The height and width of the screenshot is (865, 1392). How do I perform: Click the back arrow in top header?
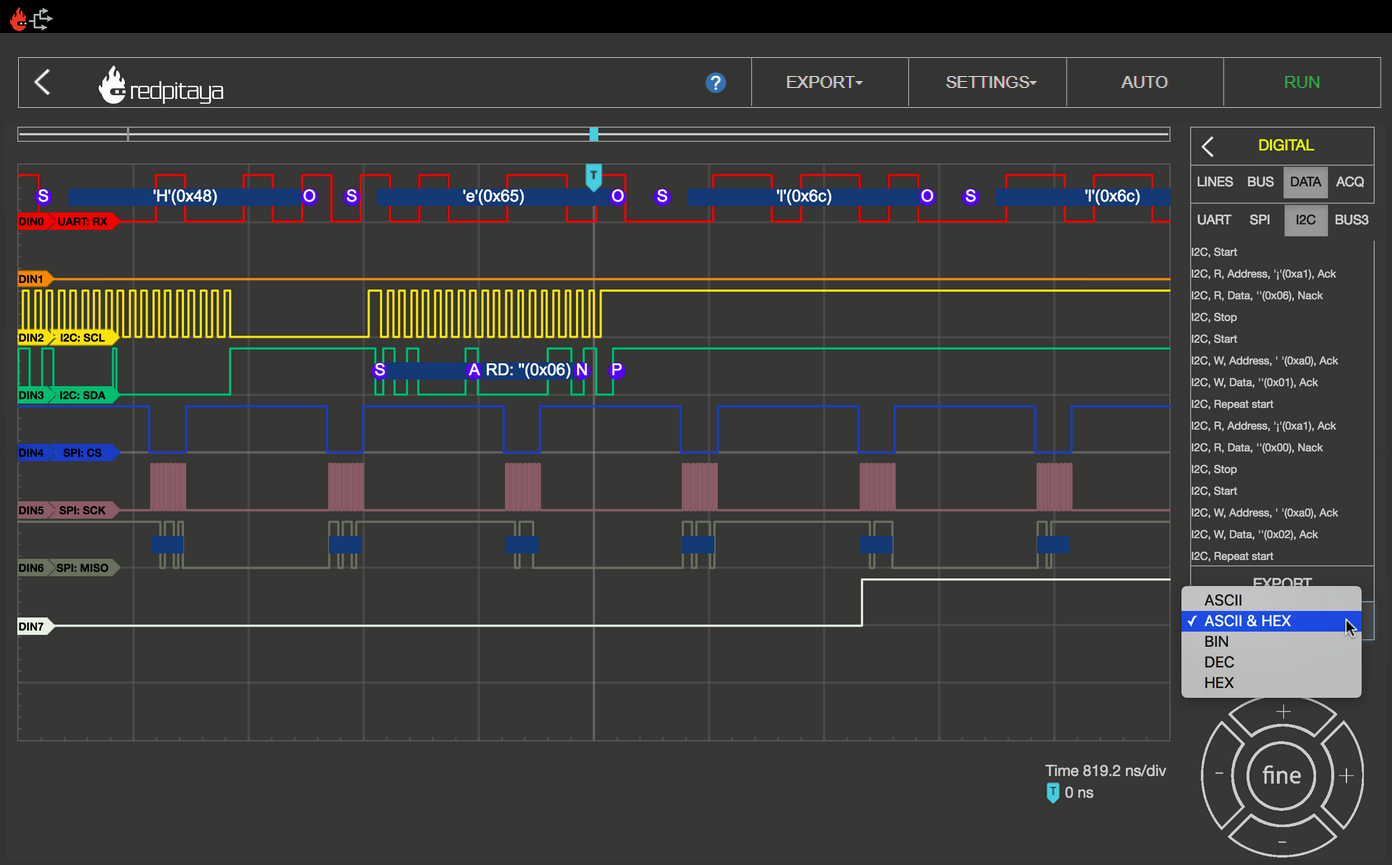[42, 82]
